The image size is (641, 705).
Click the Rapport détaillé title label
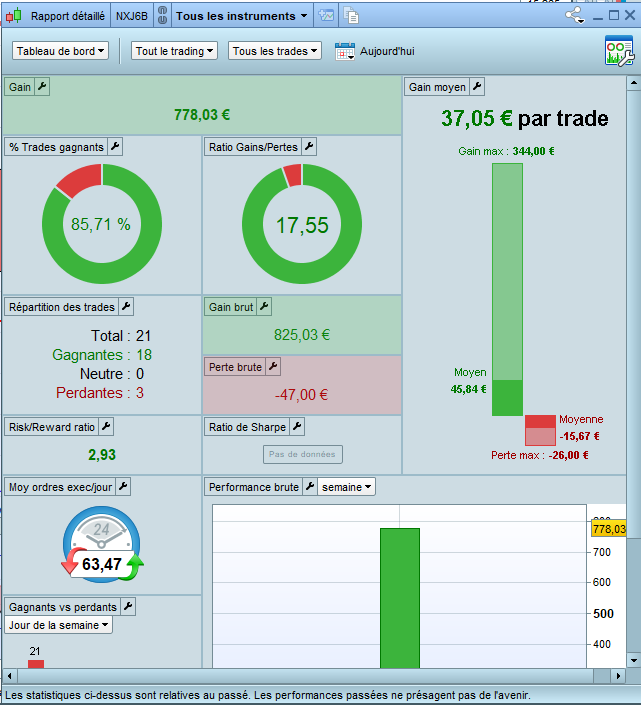click(x=68, y=16)
